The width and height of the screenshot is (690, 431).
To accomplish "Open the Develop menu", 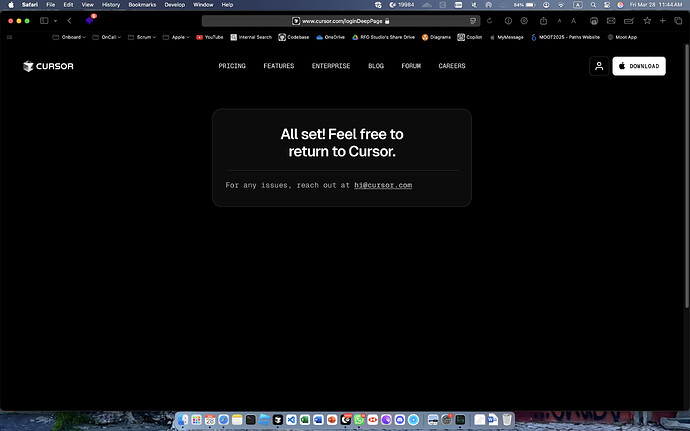I will [x=175, y=5].
